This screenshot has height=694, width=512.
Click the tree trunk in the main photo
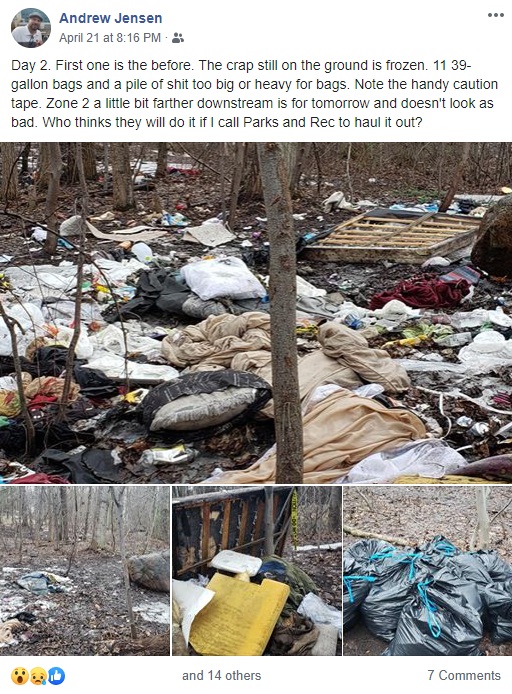coord(280,312)
